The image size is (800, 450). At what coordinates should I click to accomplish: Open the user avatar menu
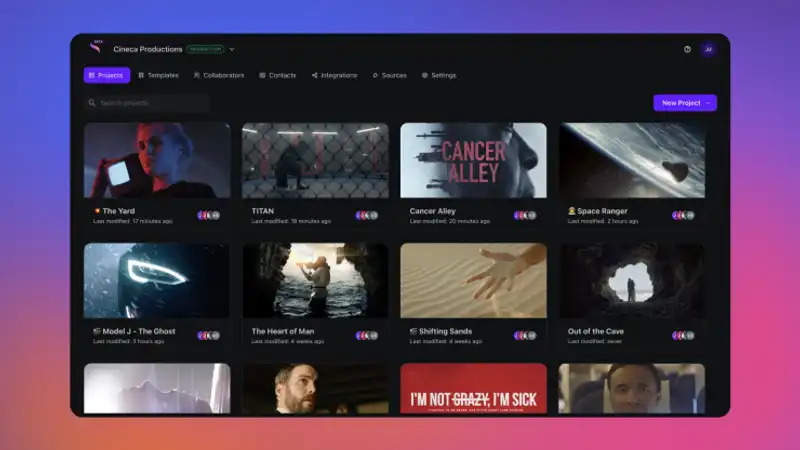tap(708, 49)
